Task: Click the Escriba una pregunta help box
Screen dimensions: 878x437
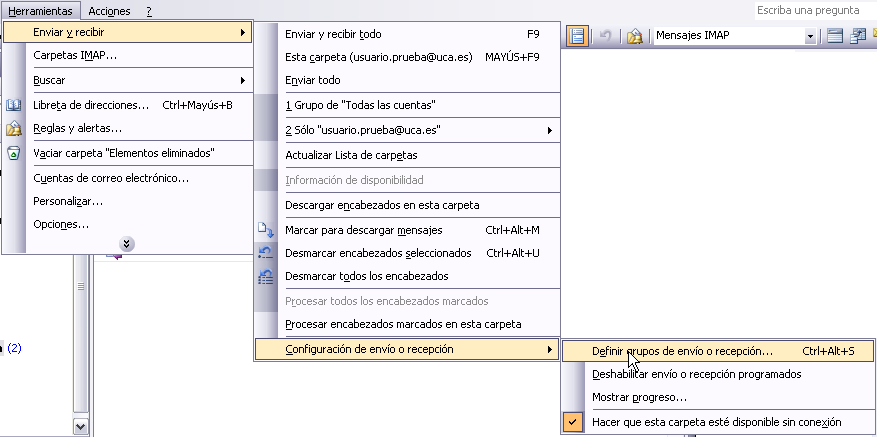Action: click(x=815, y=10)
